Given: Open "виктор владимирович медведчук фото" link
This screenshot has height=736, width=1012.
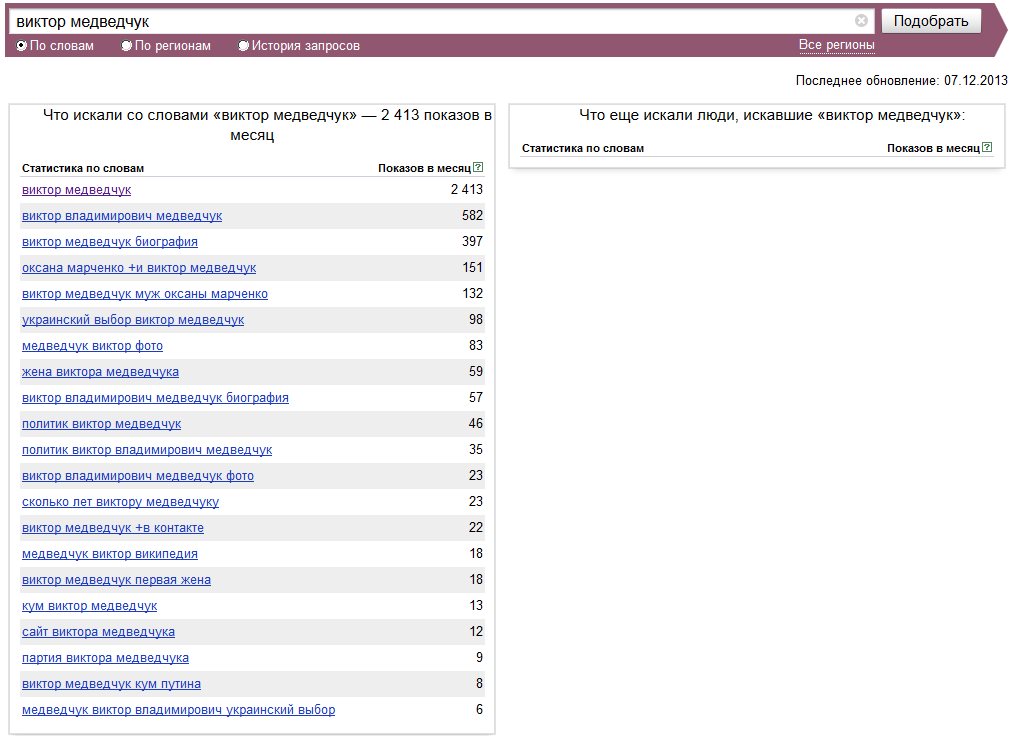Looking at the screenshot, I should 137,476.
